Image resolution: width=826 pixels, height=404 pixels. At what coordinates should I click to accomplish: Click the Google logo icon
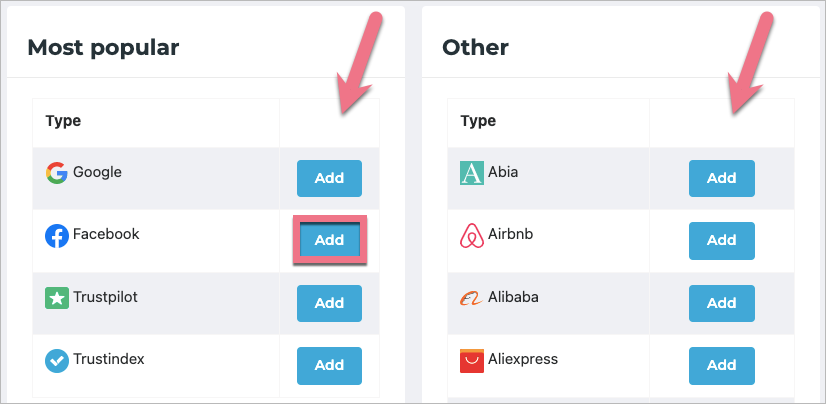point(57,172)
